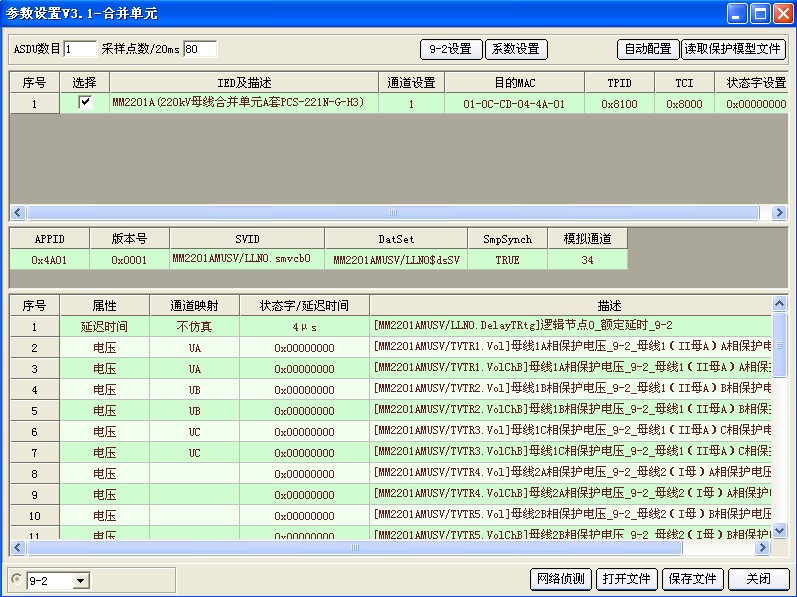797x597 pixels.
Task: Click the 9-2设置 button
Action: coord(450,49)
